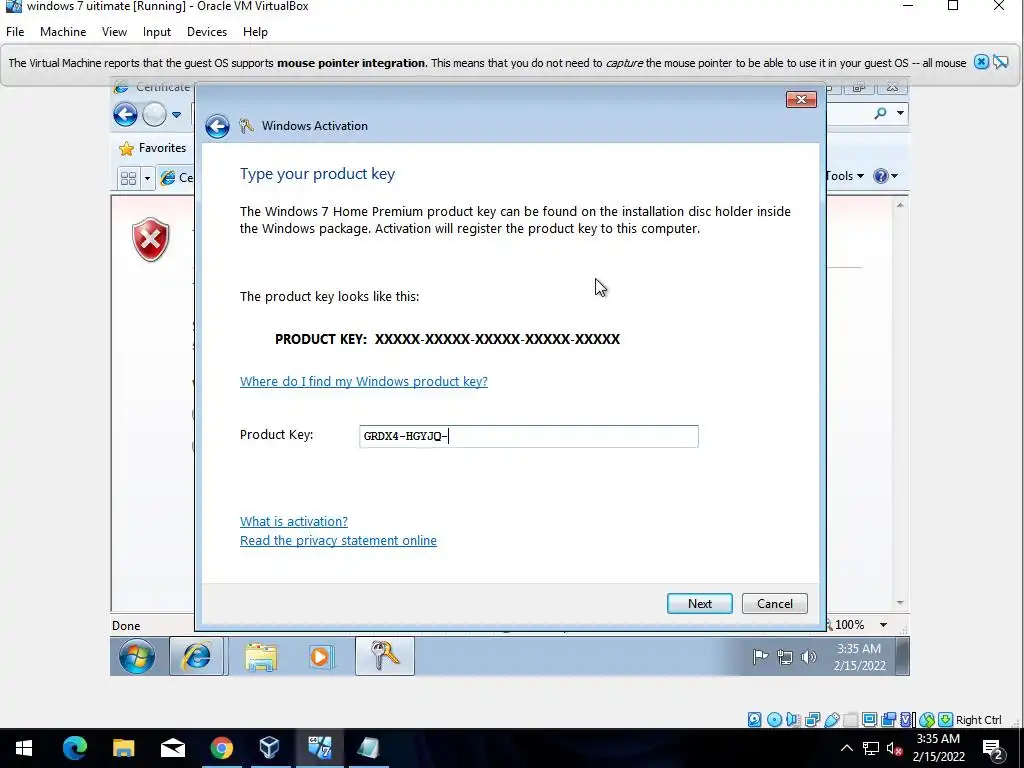
Task: Click the Internet Explorer page scroll up arrow
Action: pos(901,205)
